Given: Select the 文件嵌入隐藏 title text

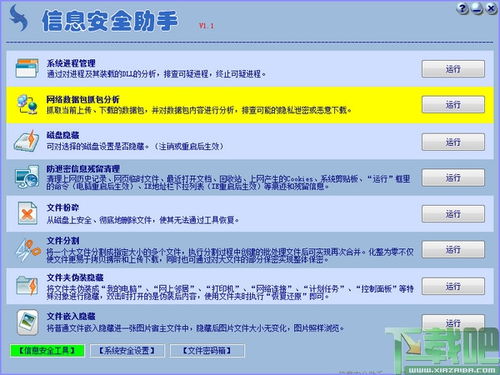Looking at the screenshot, I should [71, 316].
